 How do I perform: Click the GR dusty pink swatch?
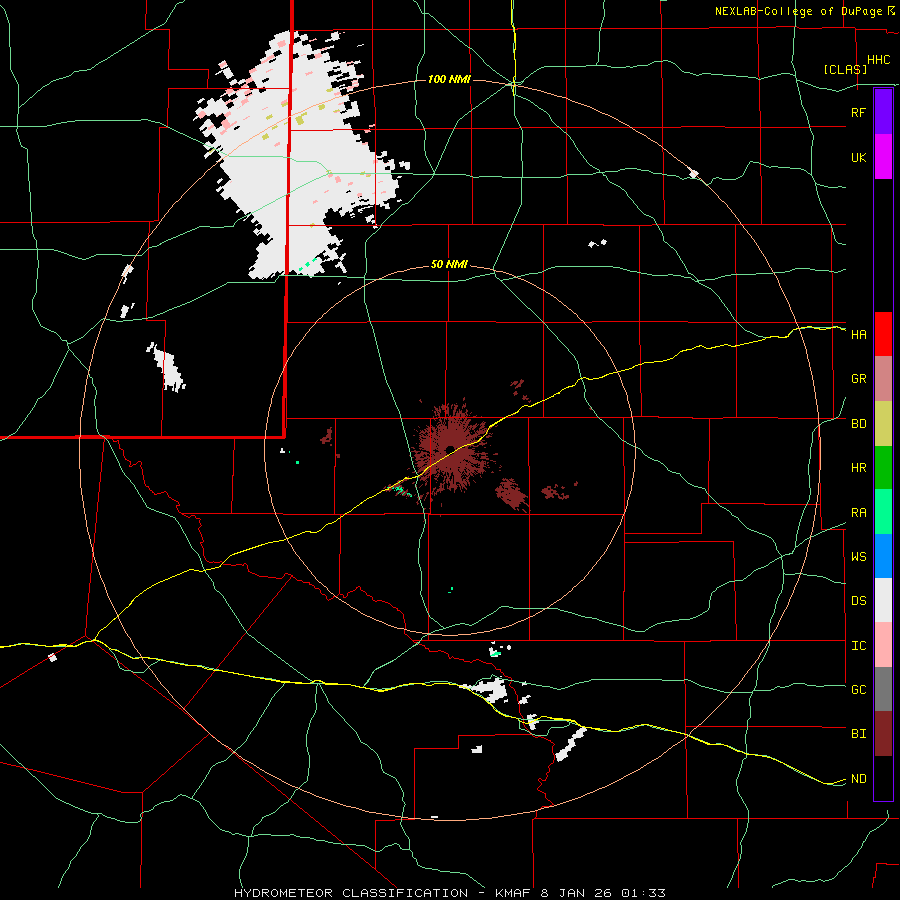pyautogui.click(x=883, y=378)
